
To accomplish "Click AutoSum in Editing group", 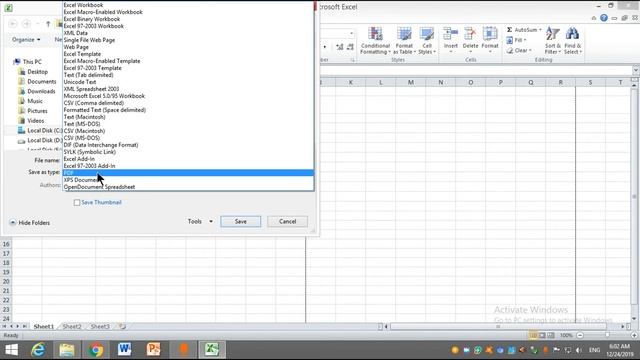I will (x=524, y=30).
